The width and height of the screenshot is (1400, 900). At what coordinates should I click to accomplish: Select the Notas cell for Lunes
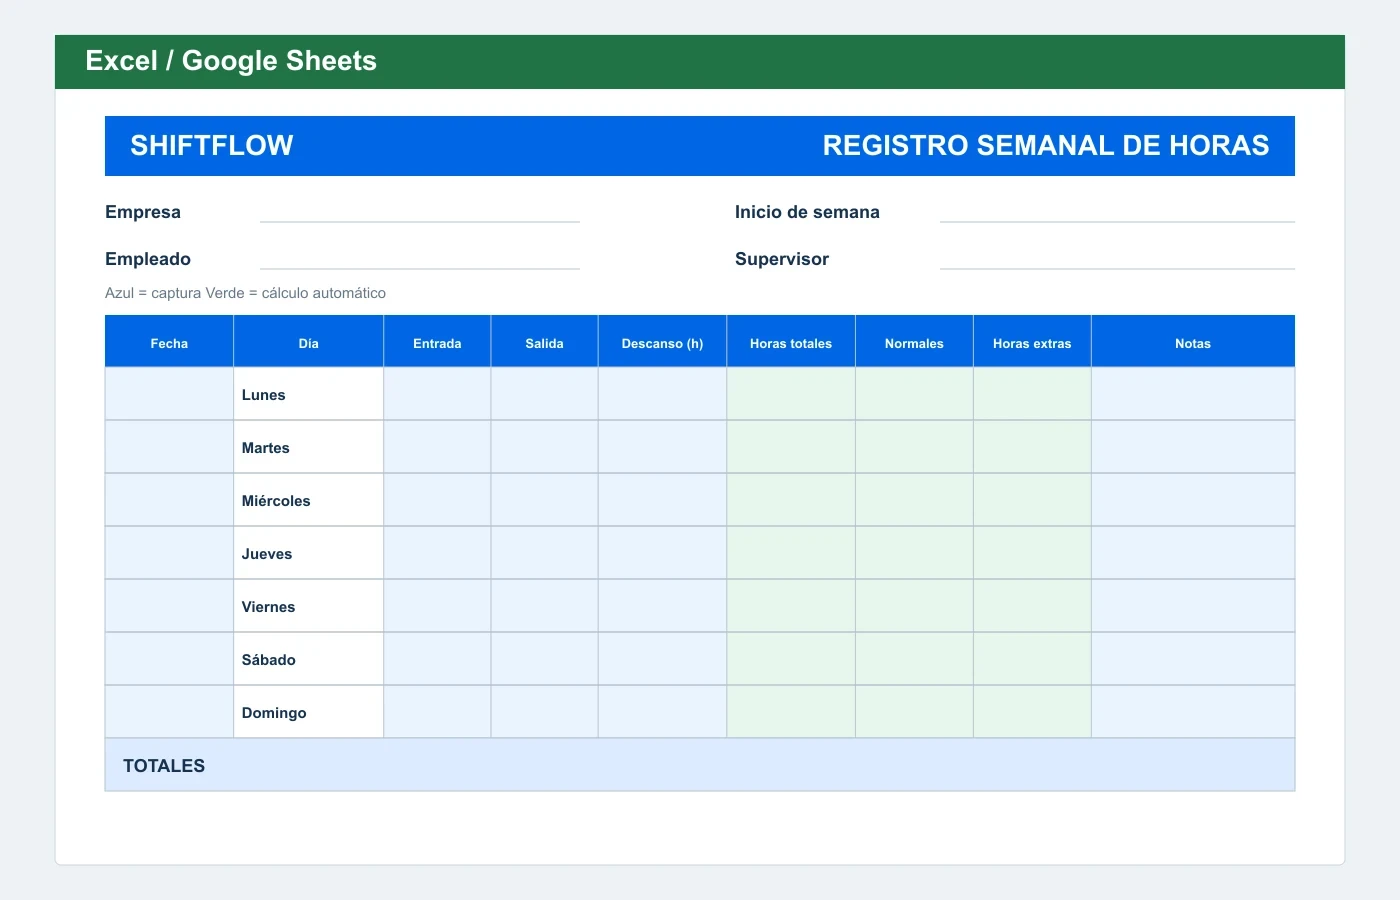(x=1193, y=394)
